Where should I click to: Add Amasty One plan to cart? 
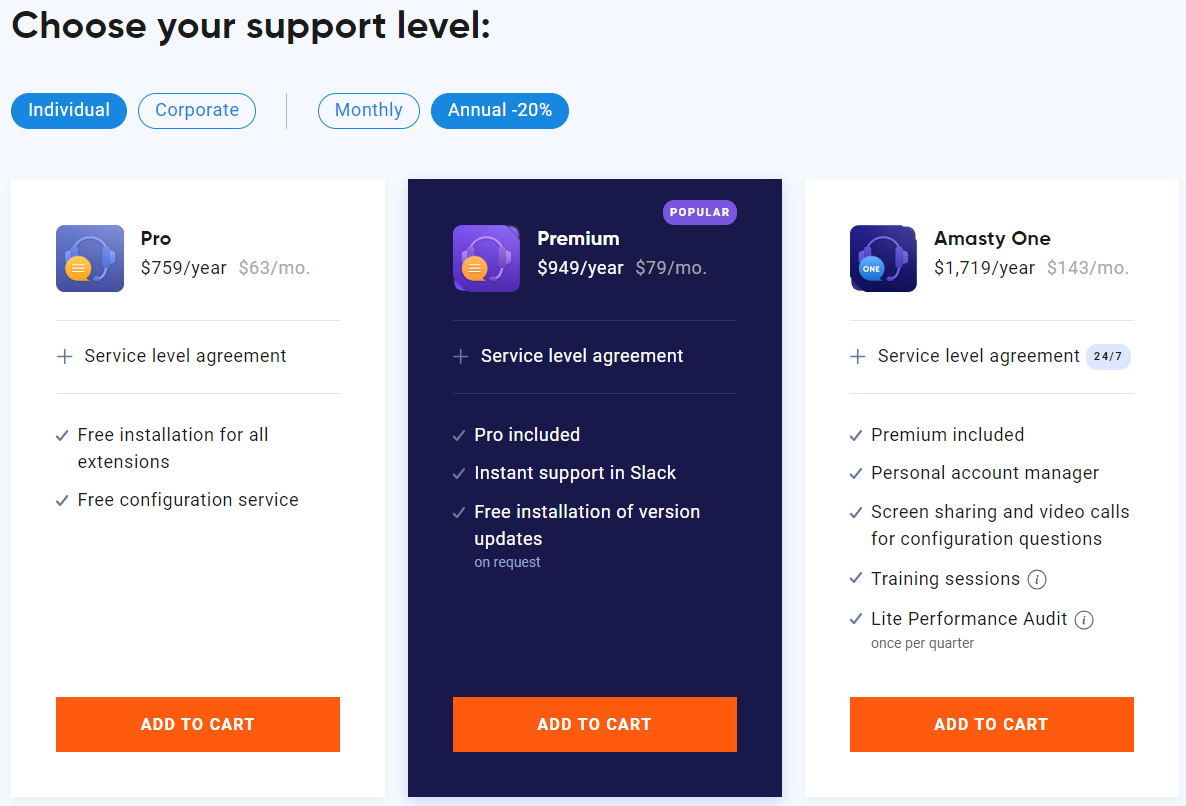(x=992, y=724)
